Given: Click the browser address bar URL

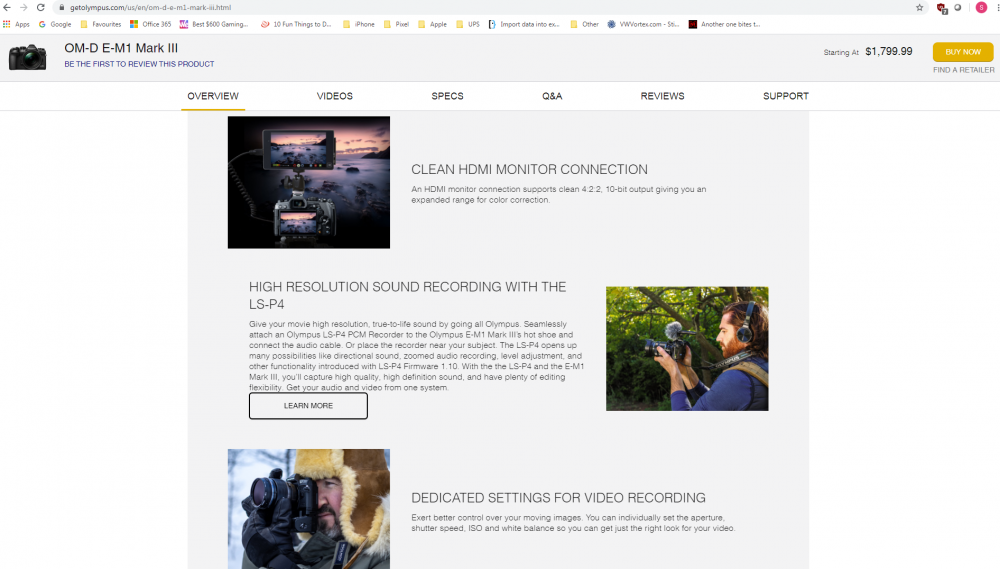Looking at the screenshot, I should coord(150,7).
